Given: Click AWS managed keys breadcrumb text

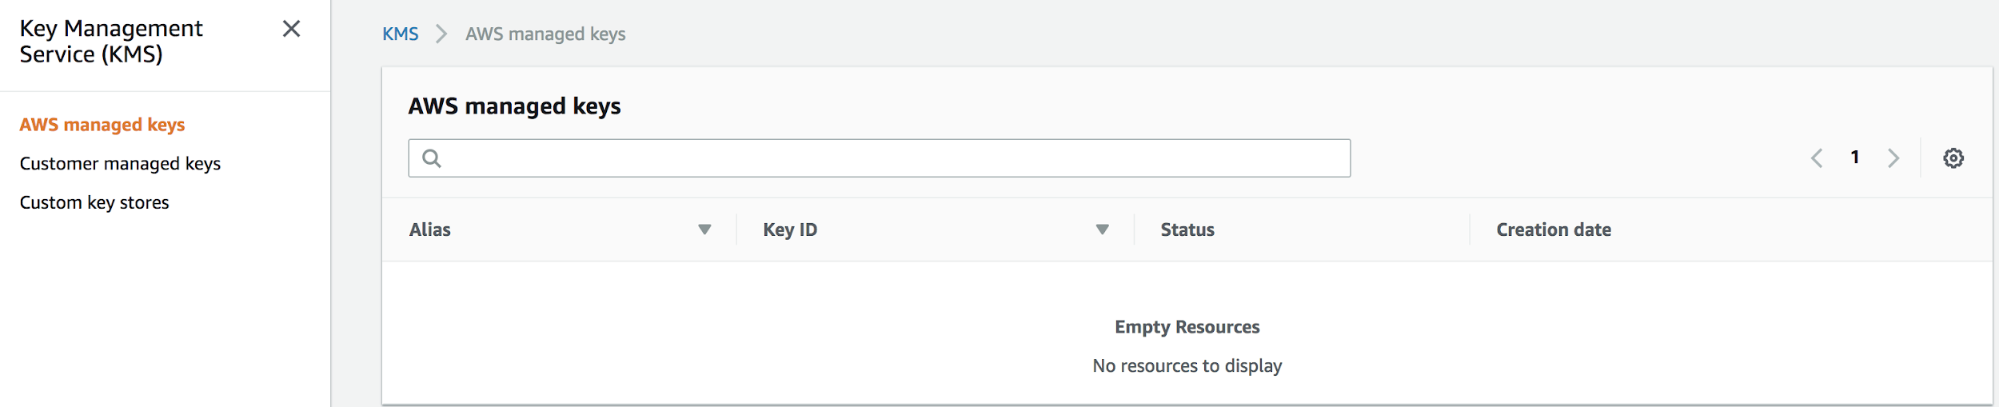Looking at the screenshot, I should [x=545, y=34].
